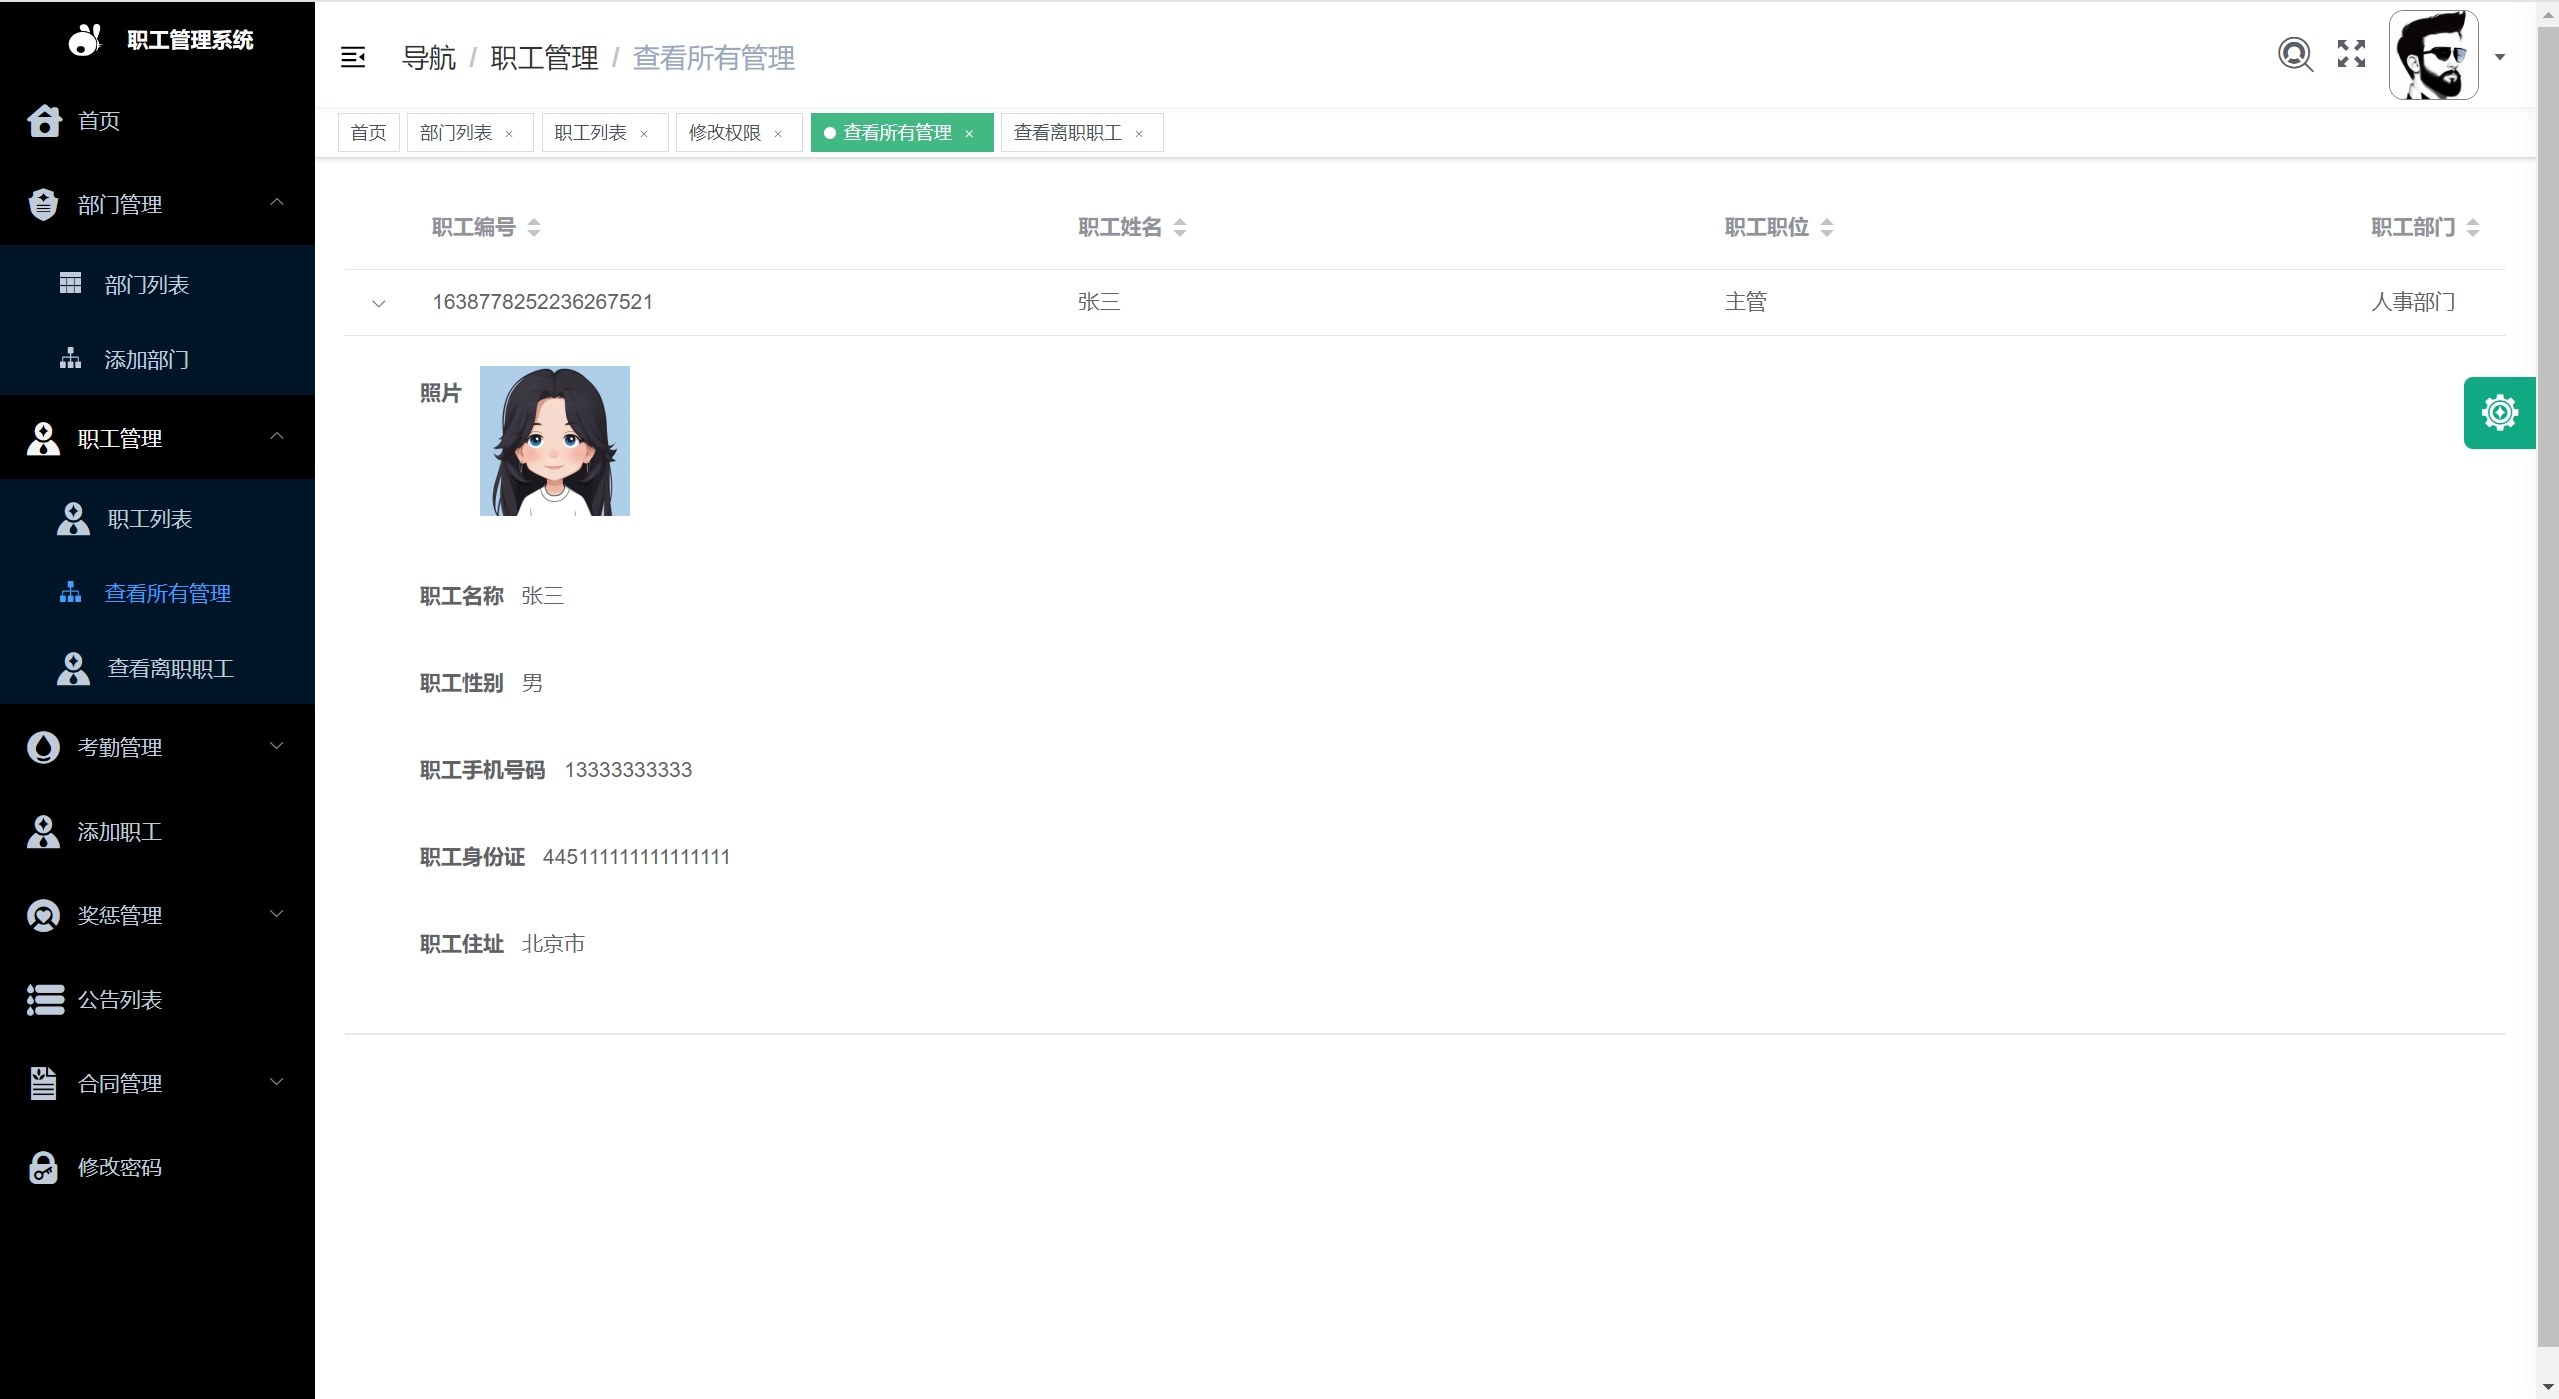Click the sidebar collapse hamburger icon

[x=352, y=58]
